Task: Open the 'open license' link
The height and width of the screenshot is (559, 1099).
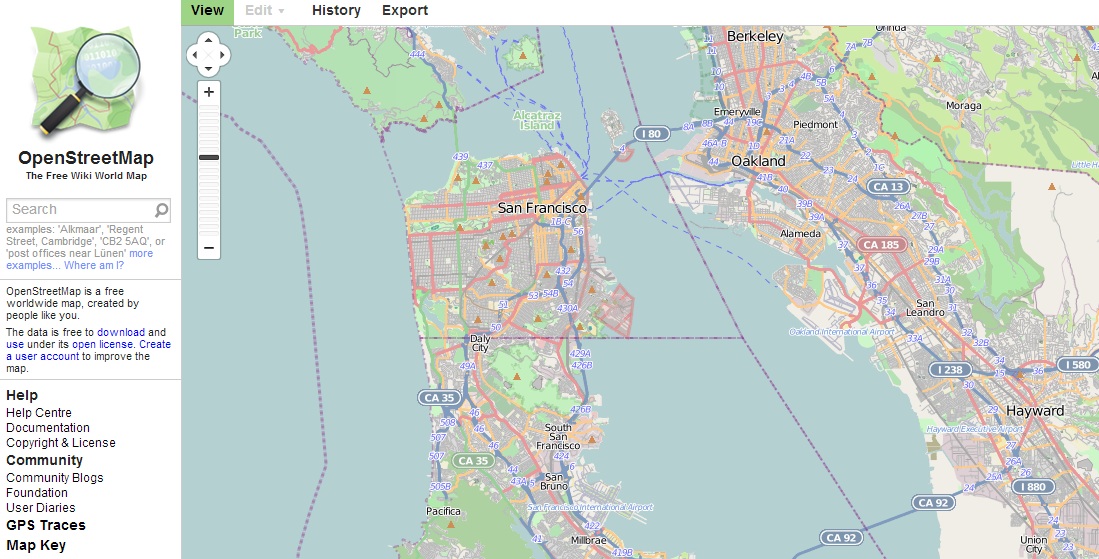Action: coord(102,345)
